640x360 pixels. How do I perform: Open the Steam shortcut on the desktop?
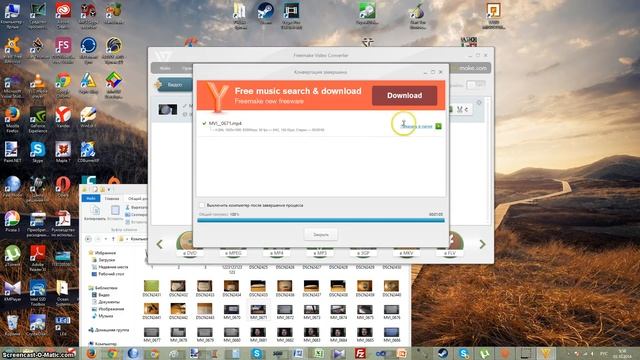click(265, 13)
